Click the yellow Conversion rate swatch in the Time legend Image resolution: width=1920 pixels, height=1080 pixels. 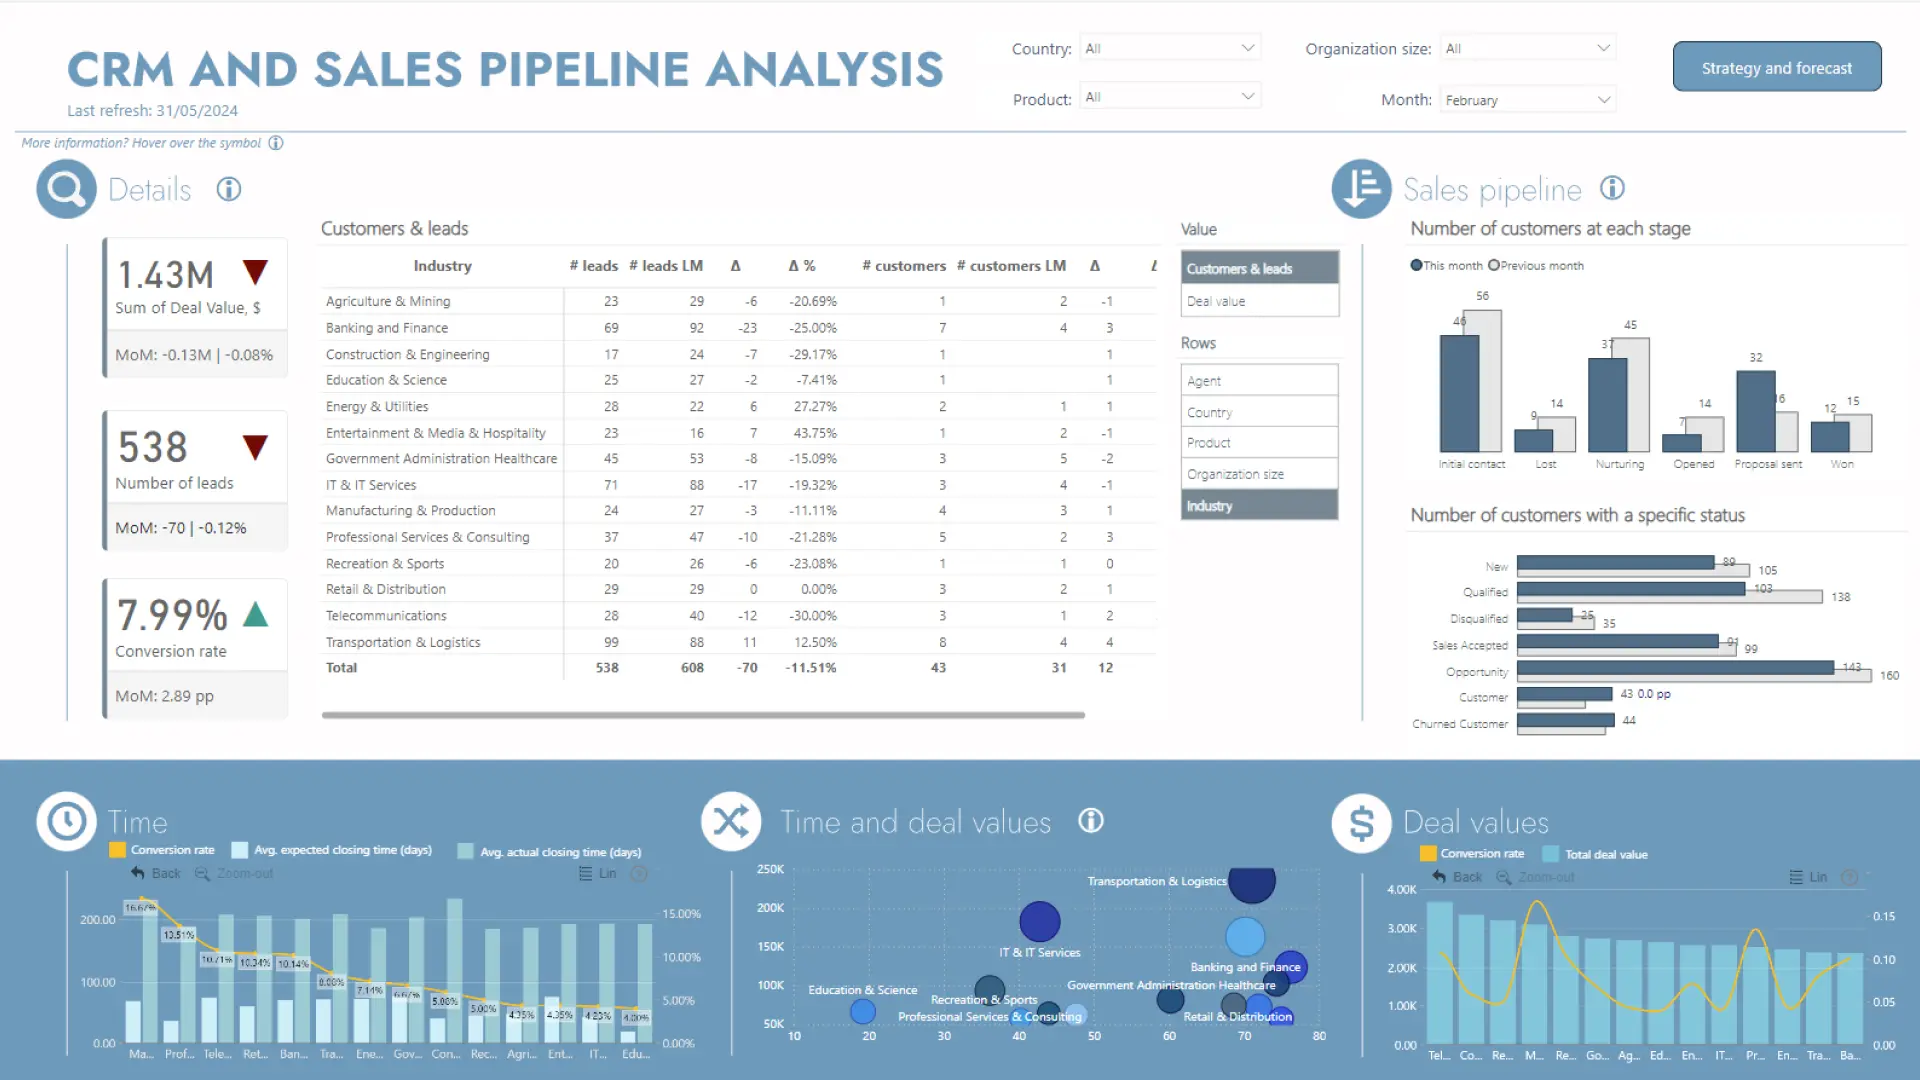(x=117, y=850)
